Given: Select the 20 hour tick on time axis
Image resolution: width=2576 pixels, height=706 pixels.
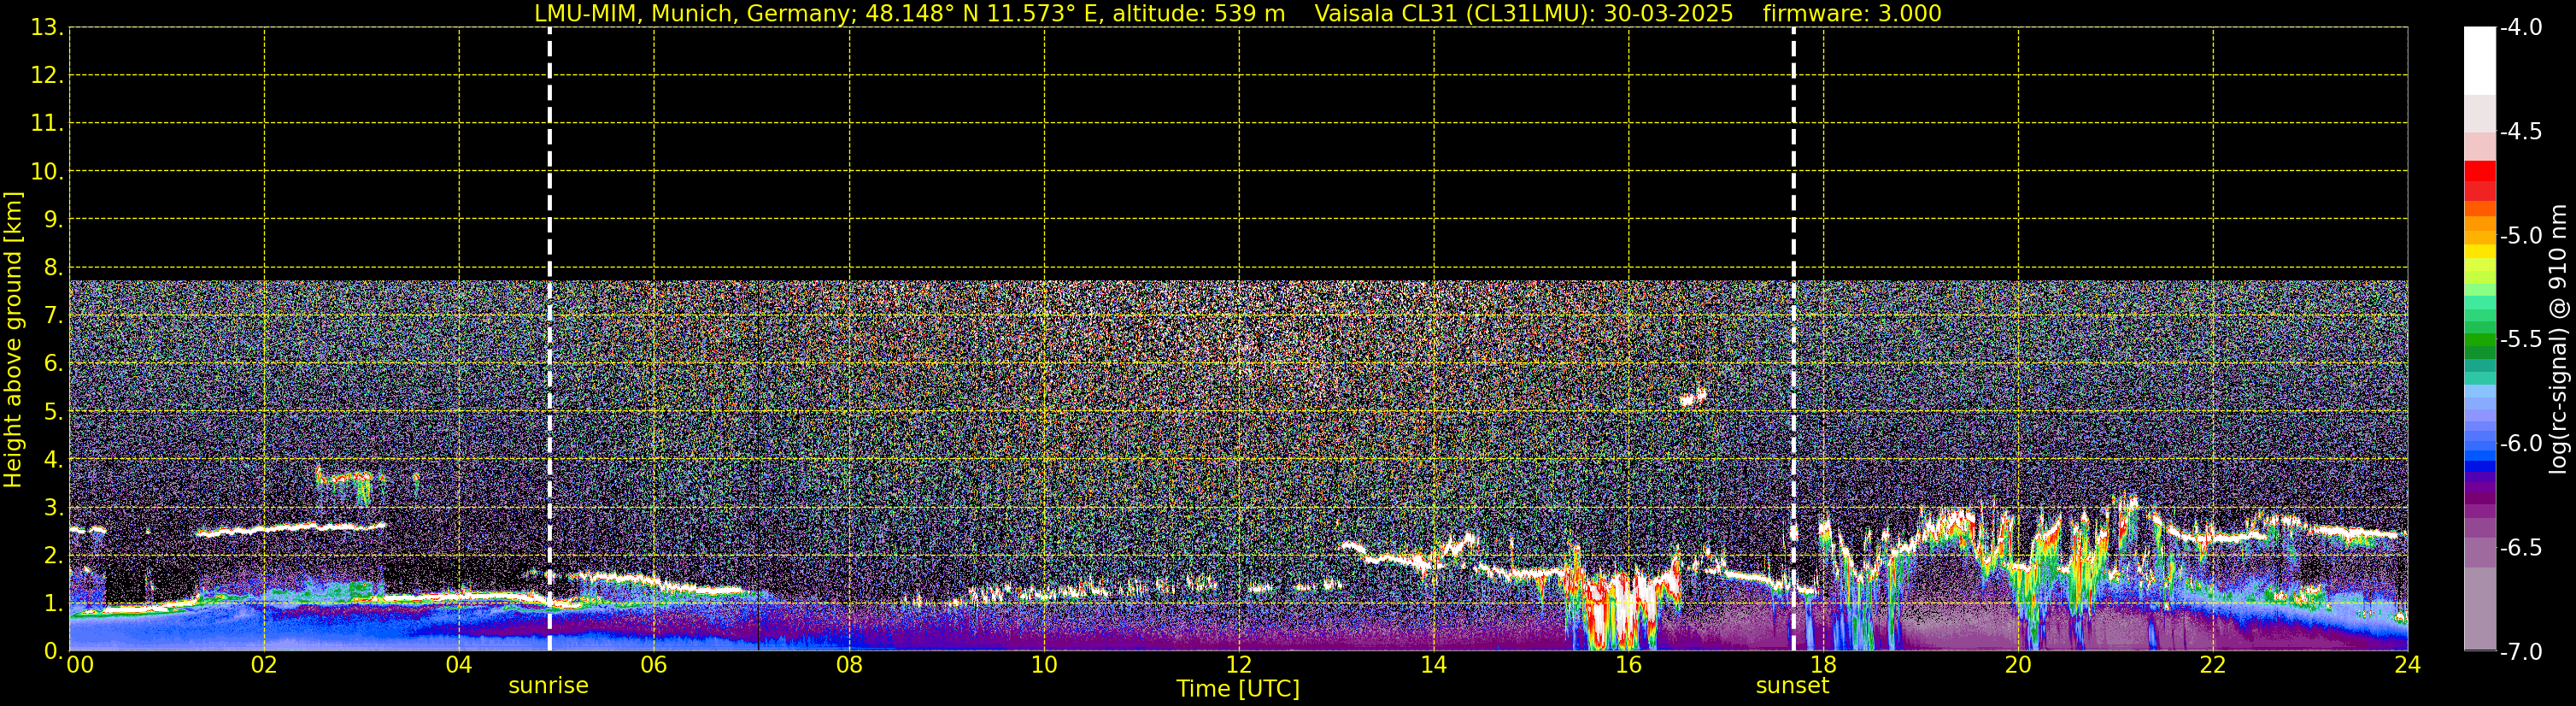Looking at the screenshot, I should click(2018, 666).
